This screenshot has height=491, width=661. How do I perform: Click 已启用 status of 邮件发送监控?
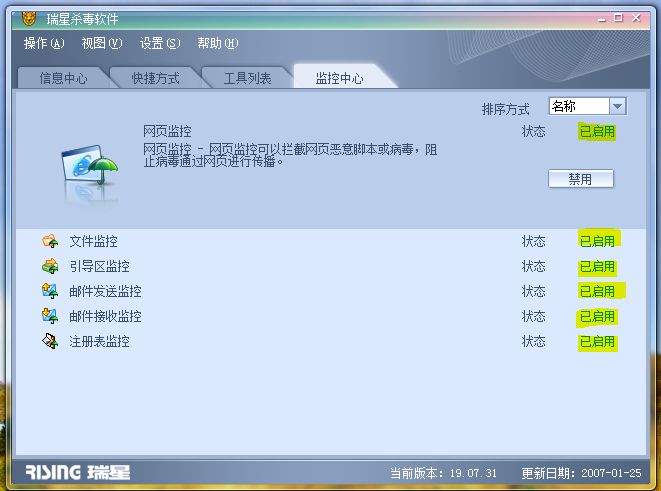point(597,291)
